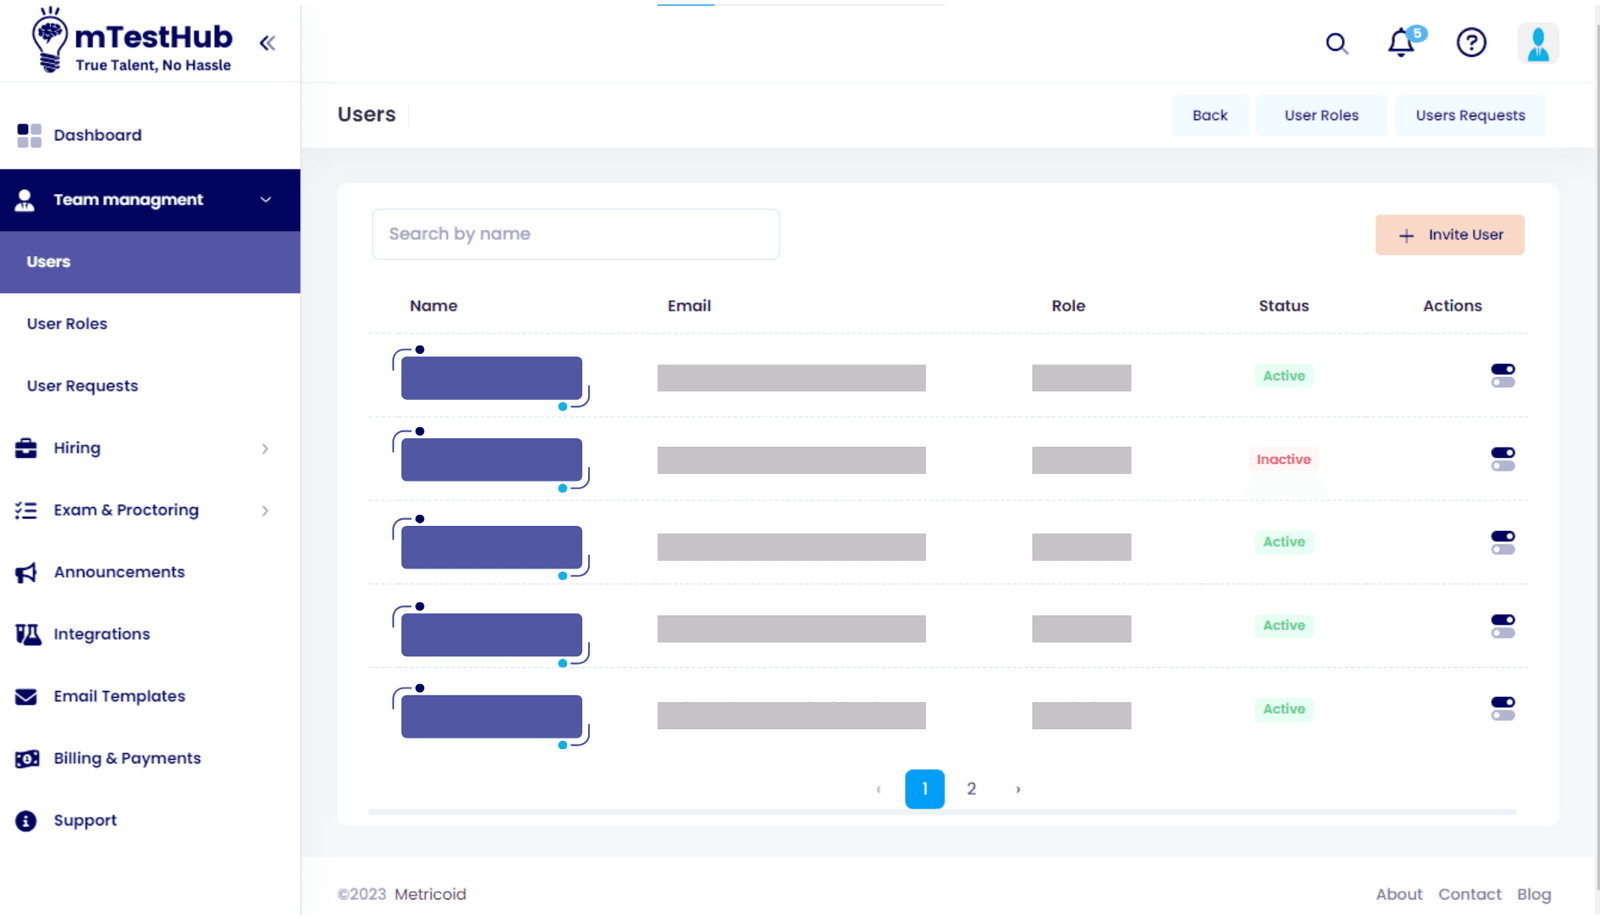Focus the Search by name field
Screen dimensions: 1600x919
(x=576, y=234)
